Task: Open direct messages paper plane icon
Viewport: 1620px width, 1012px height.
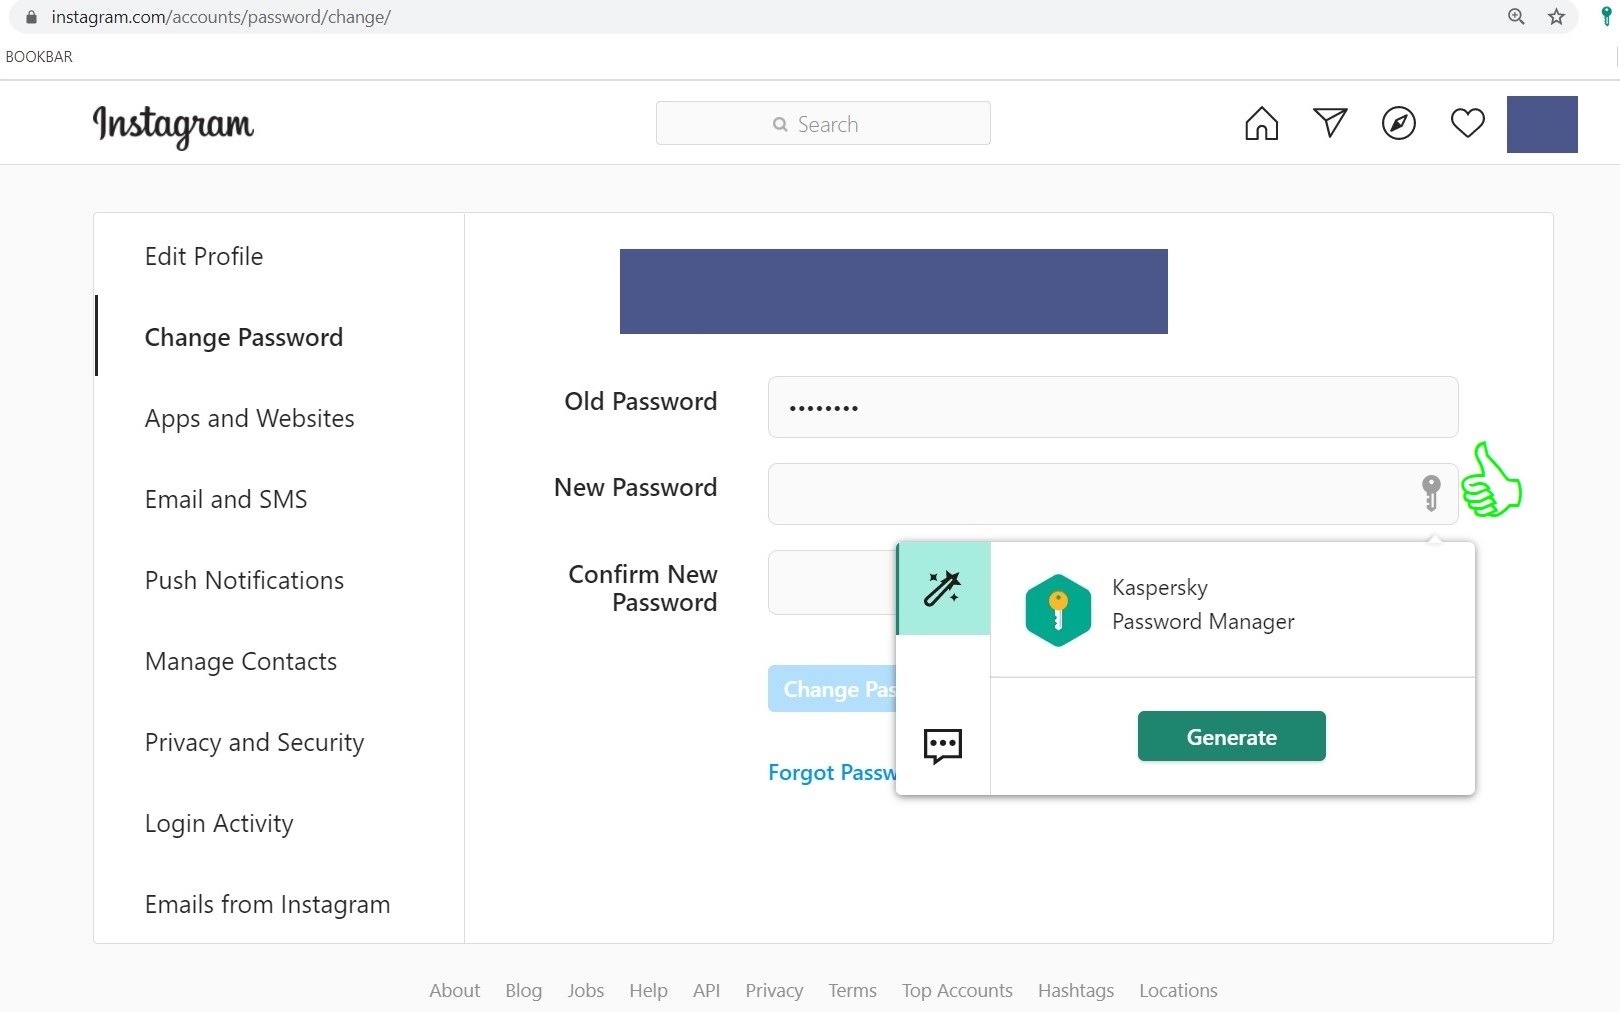Action: coord(1330,123)
